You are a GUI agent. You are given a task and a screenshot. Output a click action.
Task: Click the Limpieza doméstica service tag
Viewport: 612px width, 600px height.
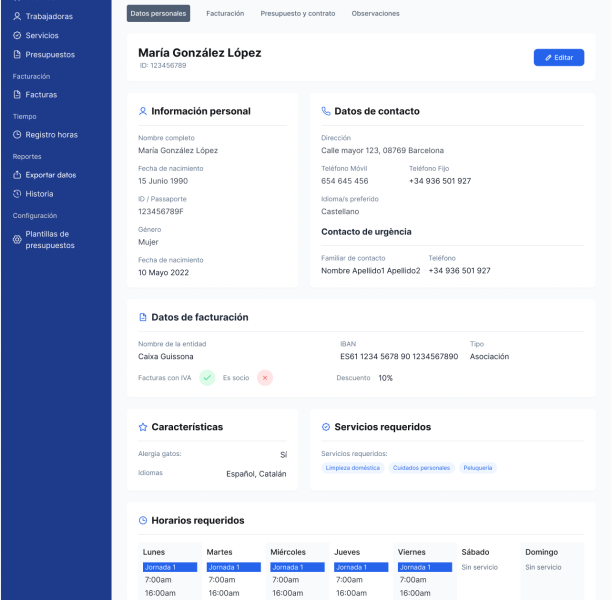353,468
